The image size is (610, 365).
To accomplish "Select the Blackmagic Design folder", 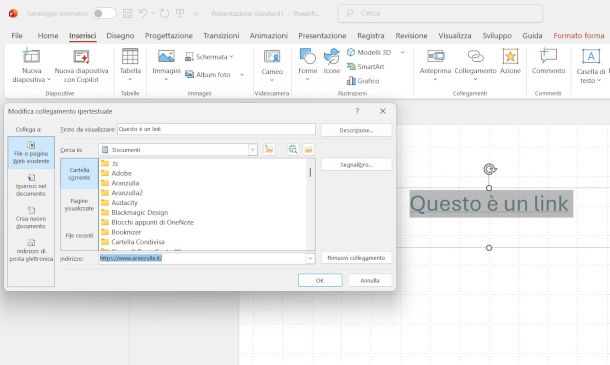I will point(135,212).
